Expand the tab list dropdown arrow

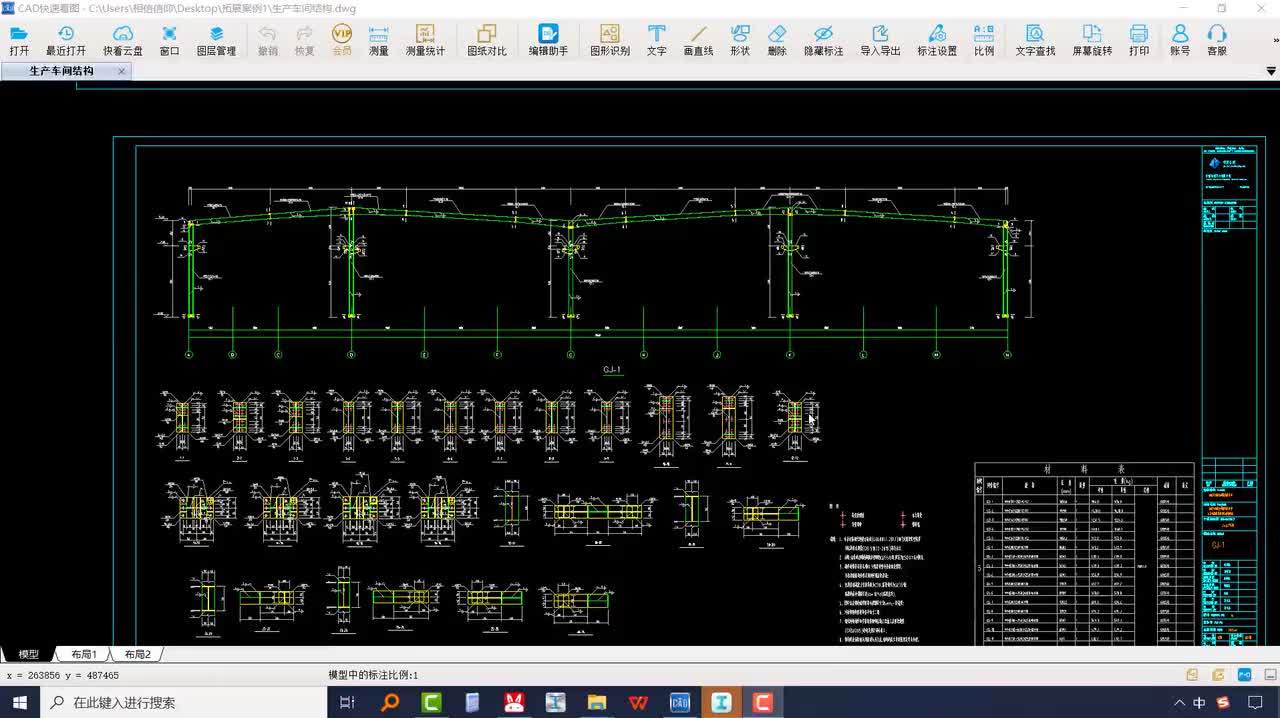click(x=1271, y=72)
